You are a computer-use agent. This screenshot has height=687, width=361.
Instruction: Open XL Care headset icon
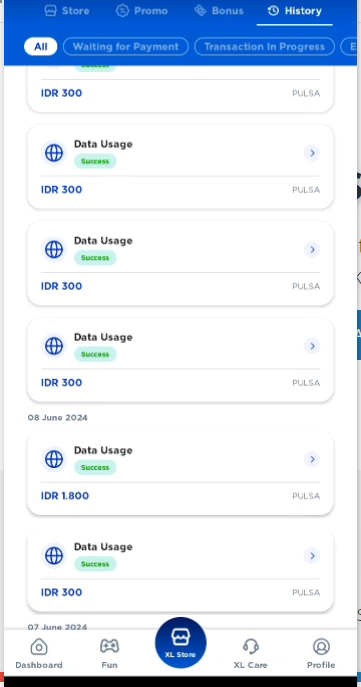point(250,646)
